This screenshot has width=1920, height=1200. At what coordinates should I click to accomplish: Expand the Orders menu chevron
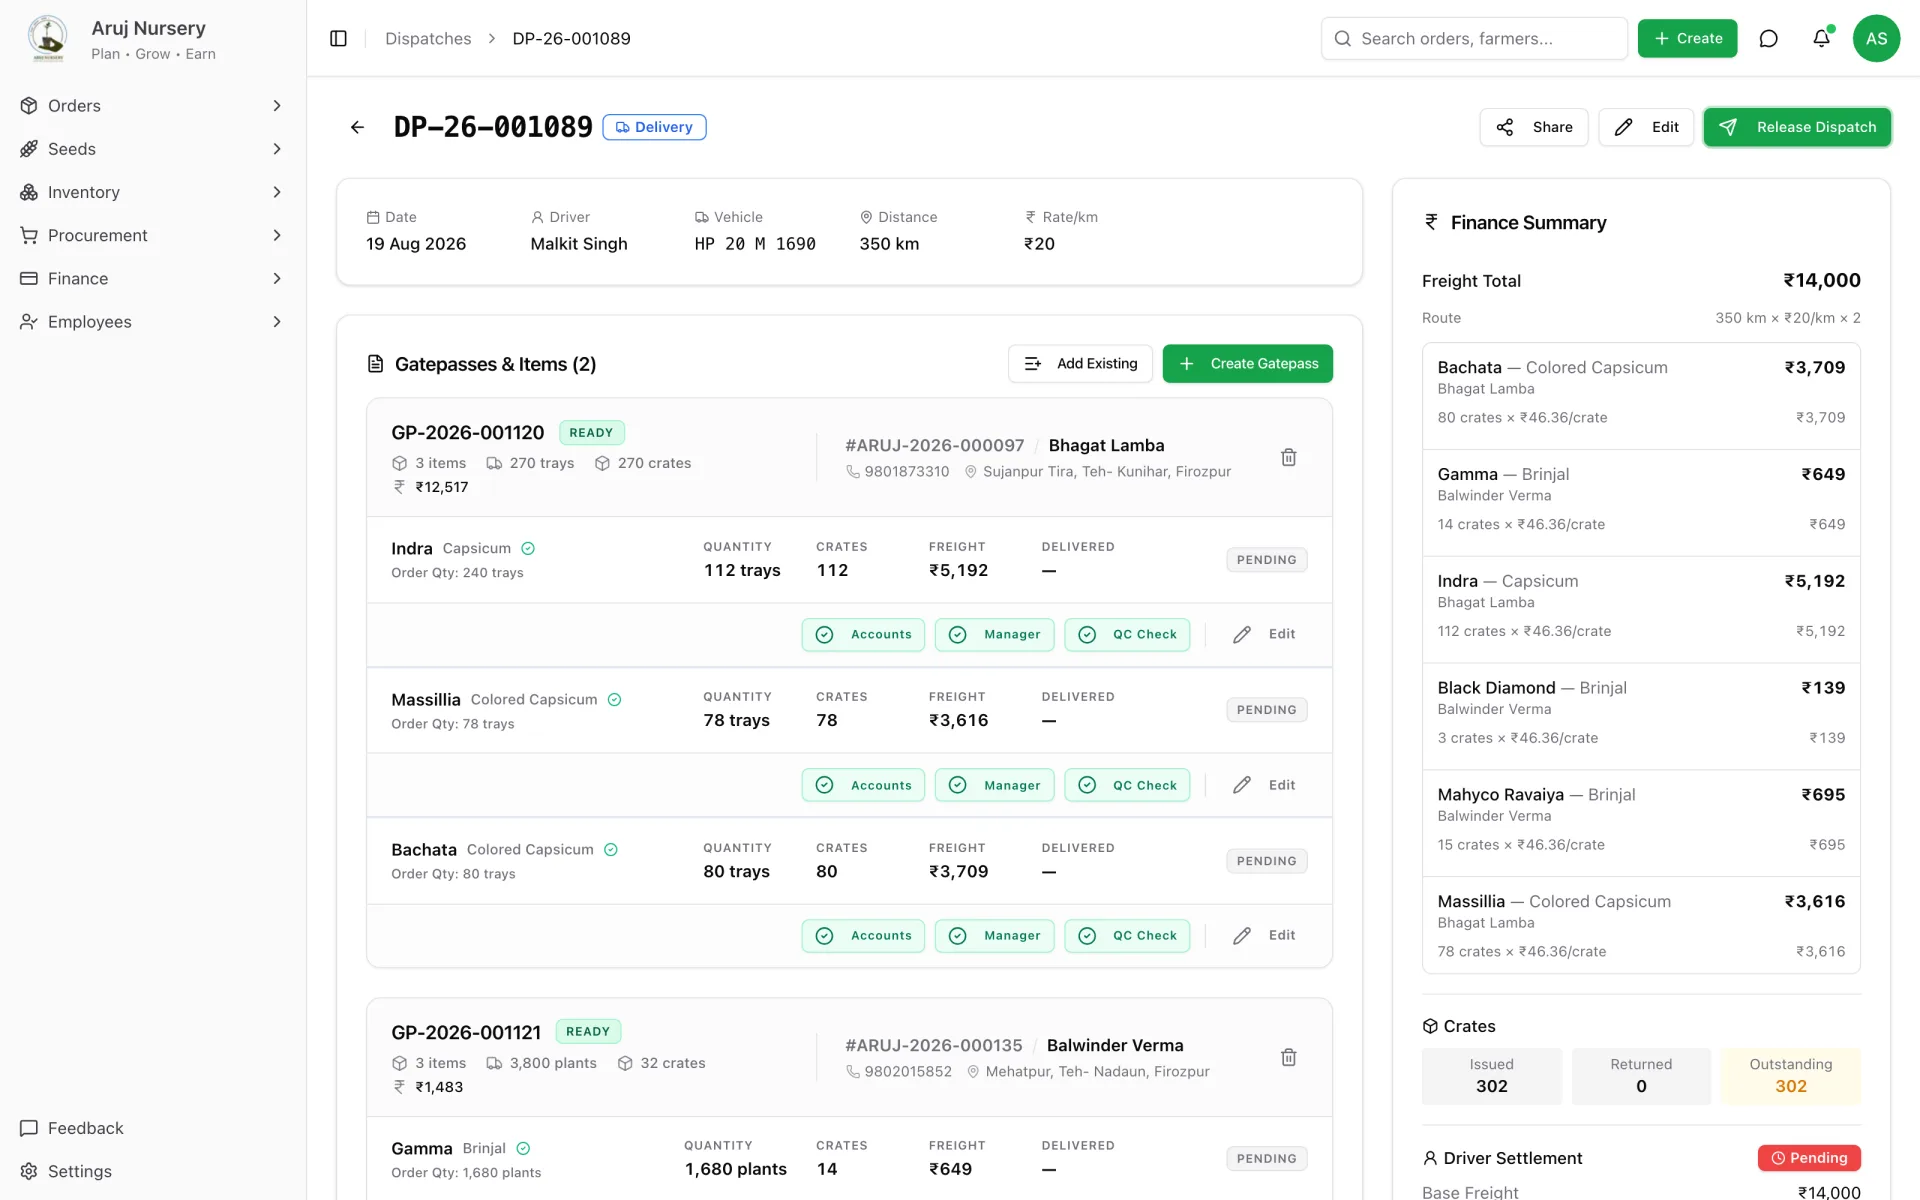click(x=277, y=105)
